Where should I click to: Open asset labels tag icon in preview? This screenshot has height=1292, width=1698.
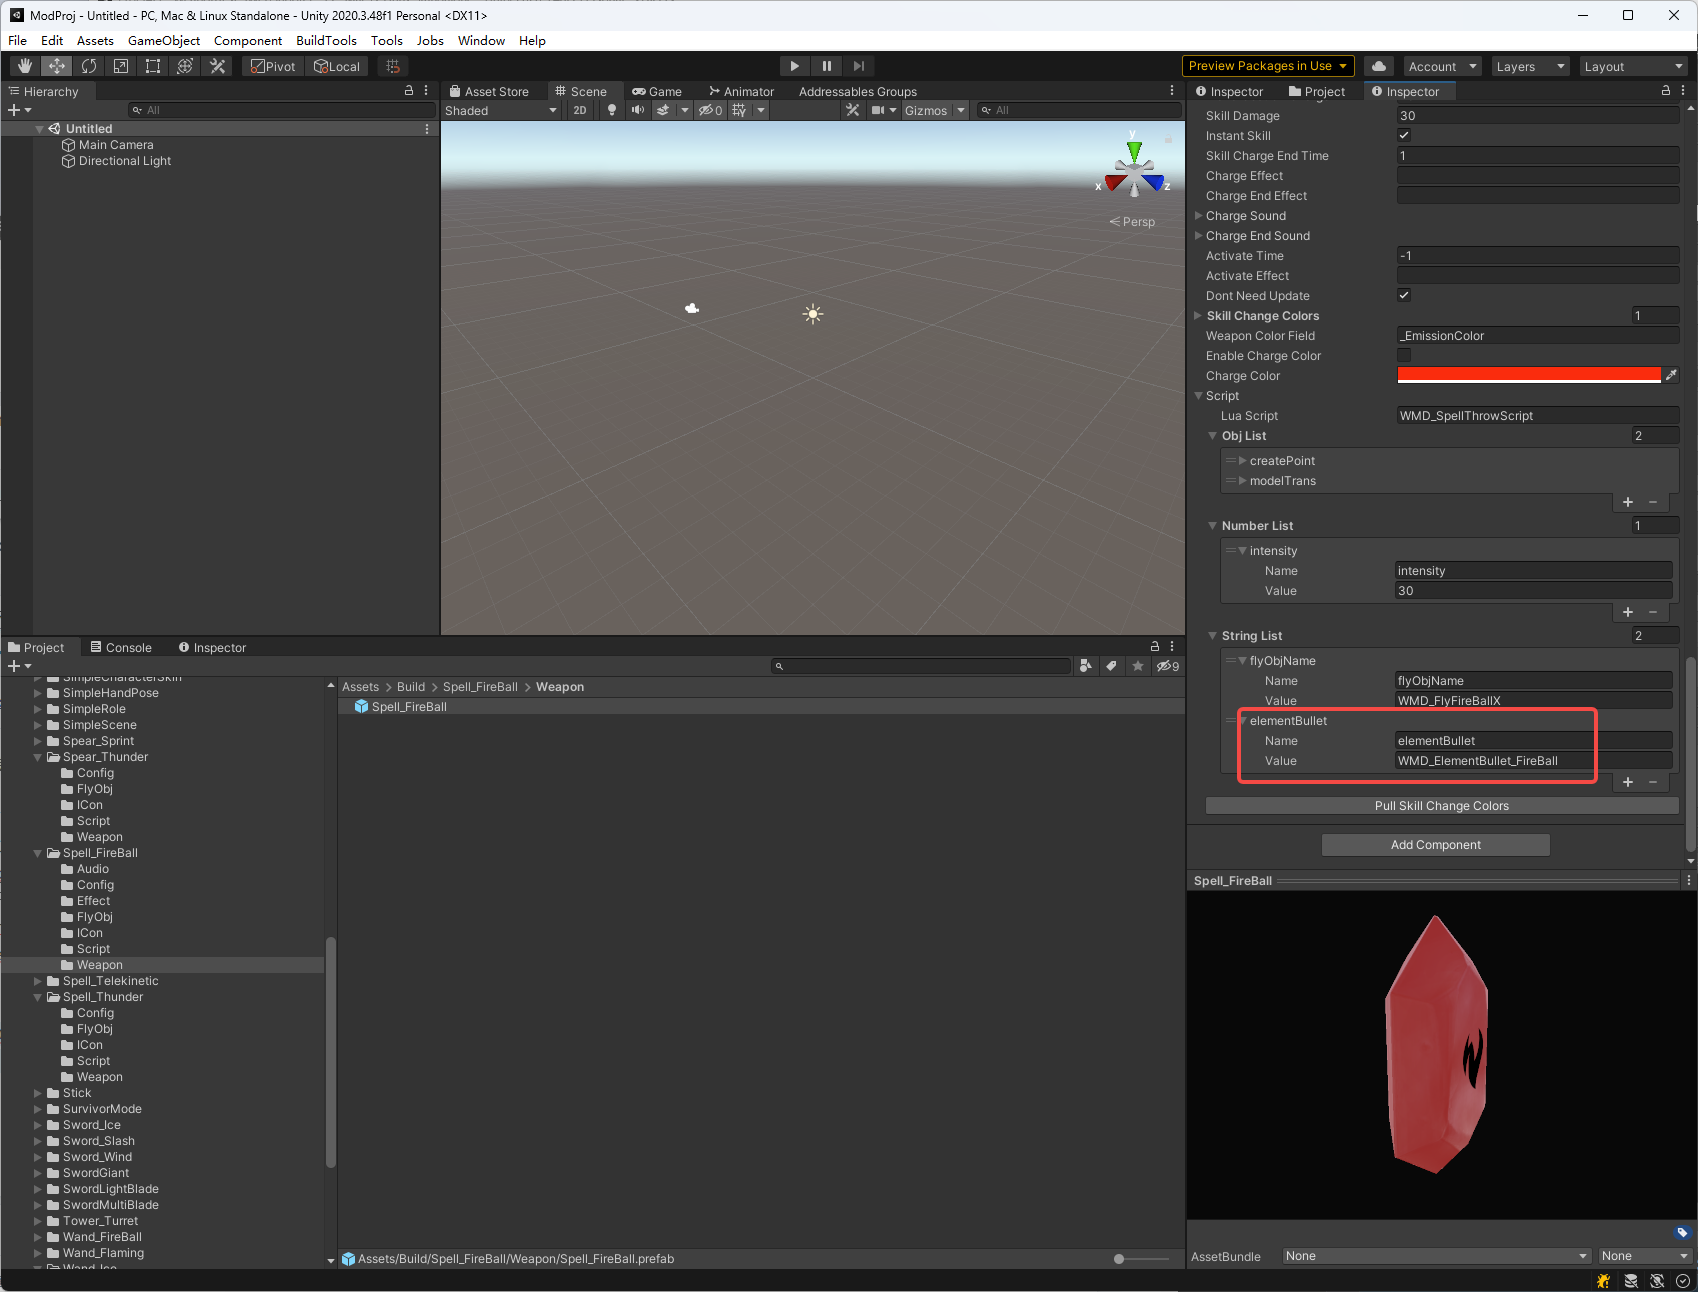pyautogui.click(x=1682, y=1232)
